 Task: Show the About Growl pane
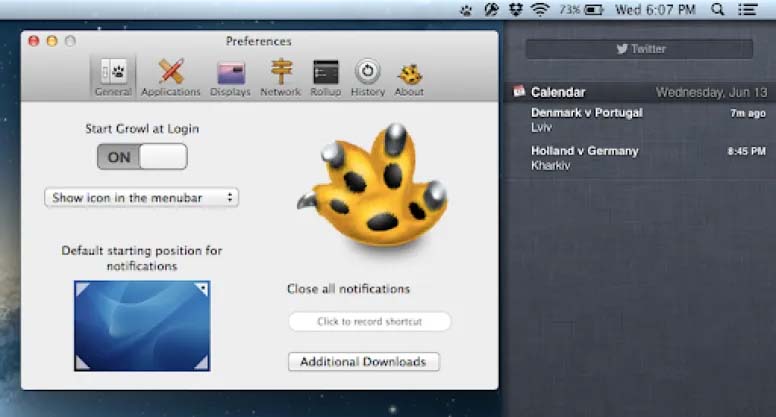pos(409,78)
